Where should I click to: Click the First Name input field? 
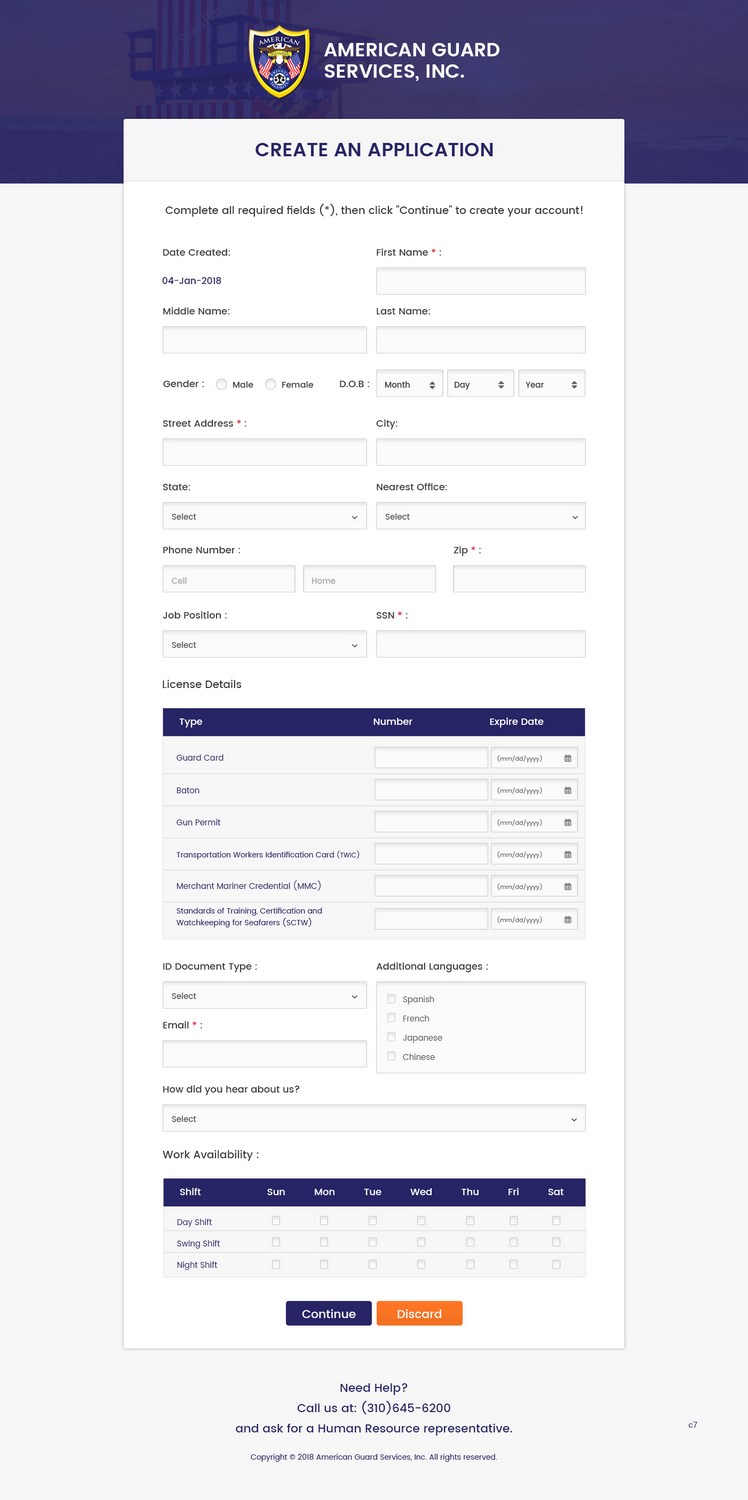(481, 280)
